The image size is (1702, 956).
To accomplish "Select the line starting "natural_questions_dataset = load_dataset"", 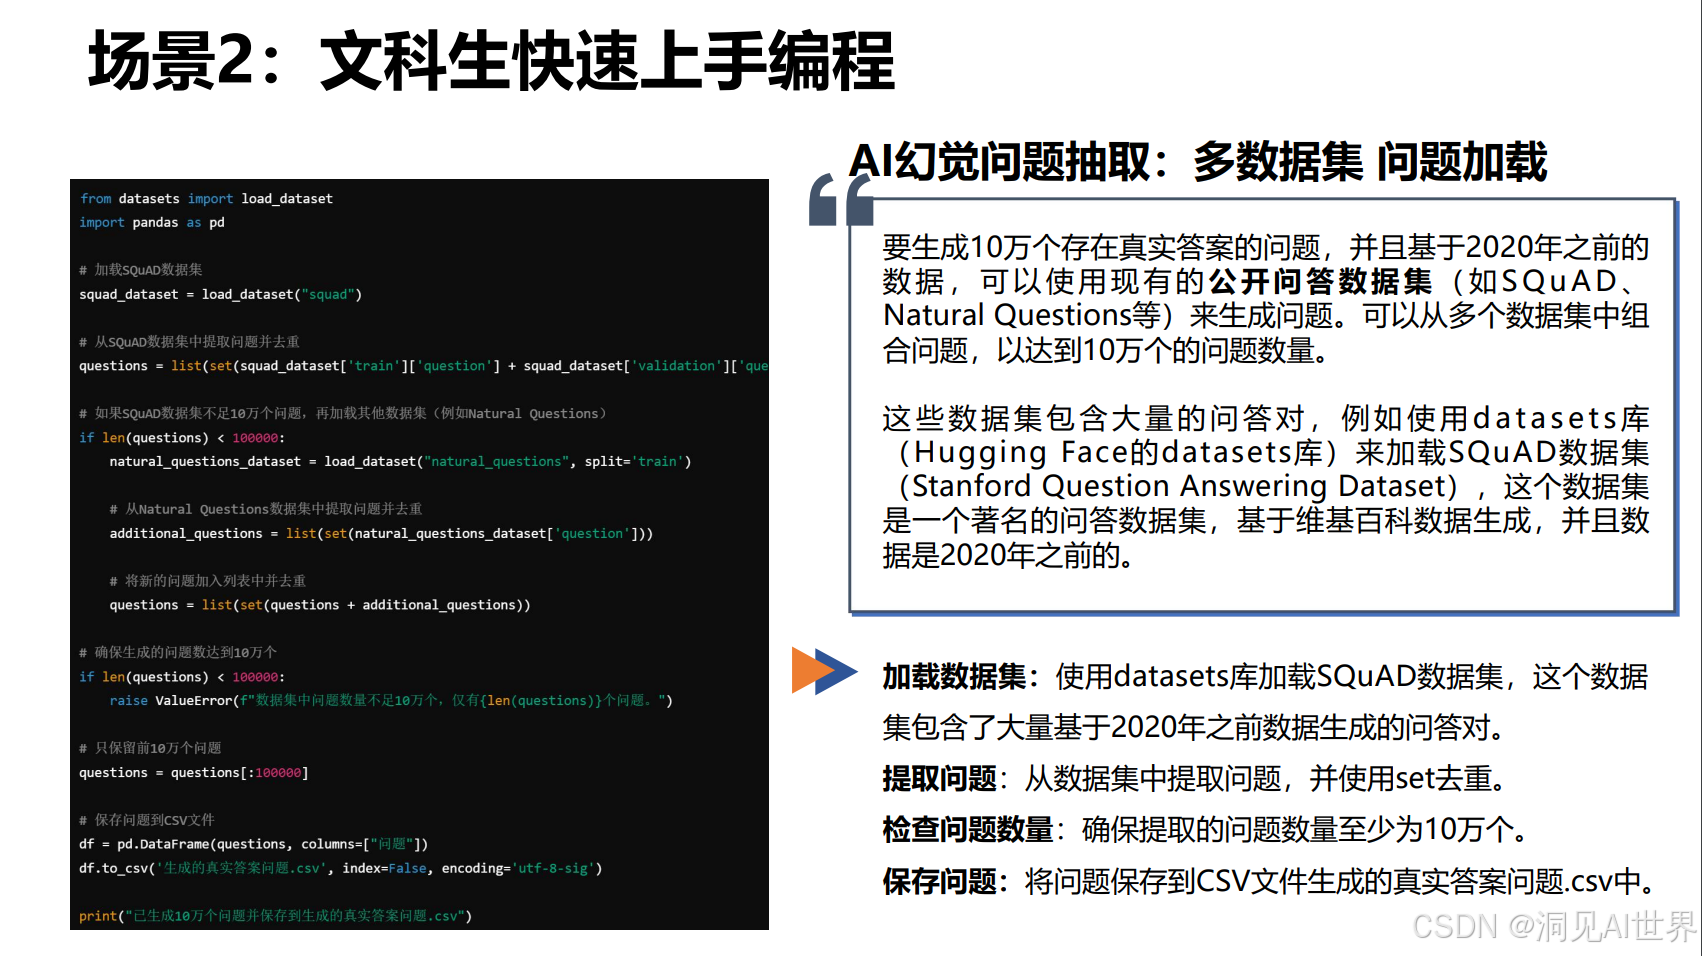I will click(x=400, y=461).
